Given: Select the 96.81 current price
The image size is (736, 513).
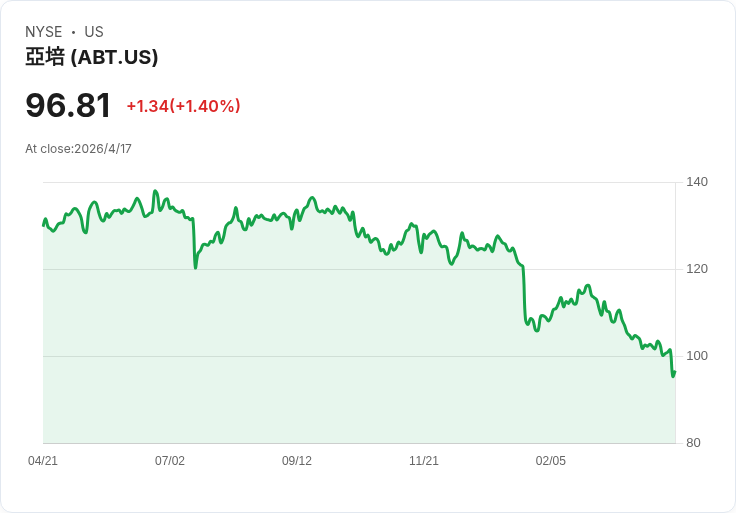Looking at the screenshot, I should (x=68, y=106).
